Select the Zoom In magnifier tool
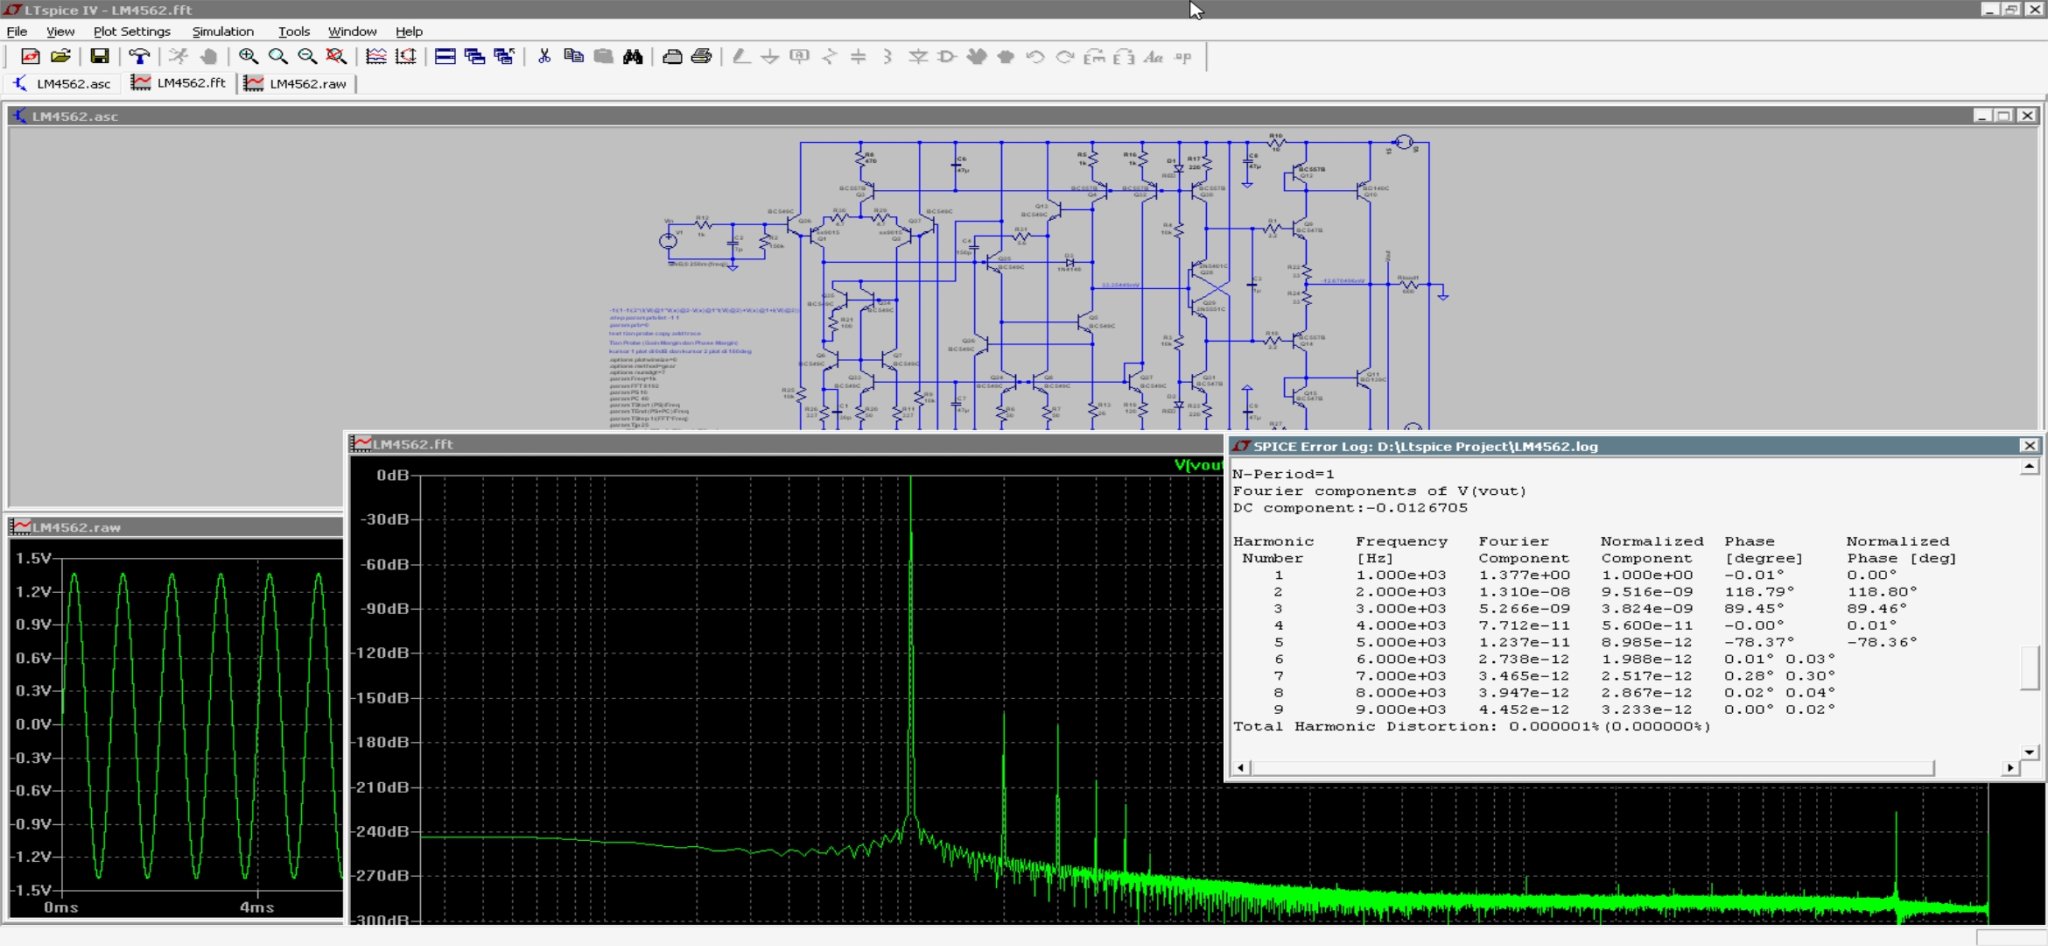This screenshot has height=946, width=2048. tap(248, 57)
